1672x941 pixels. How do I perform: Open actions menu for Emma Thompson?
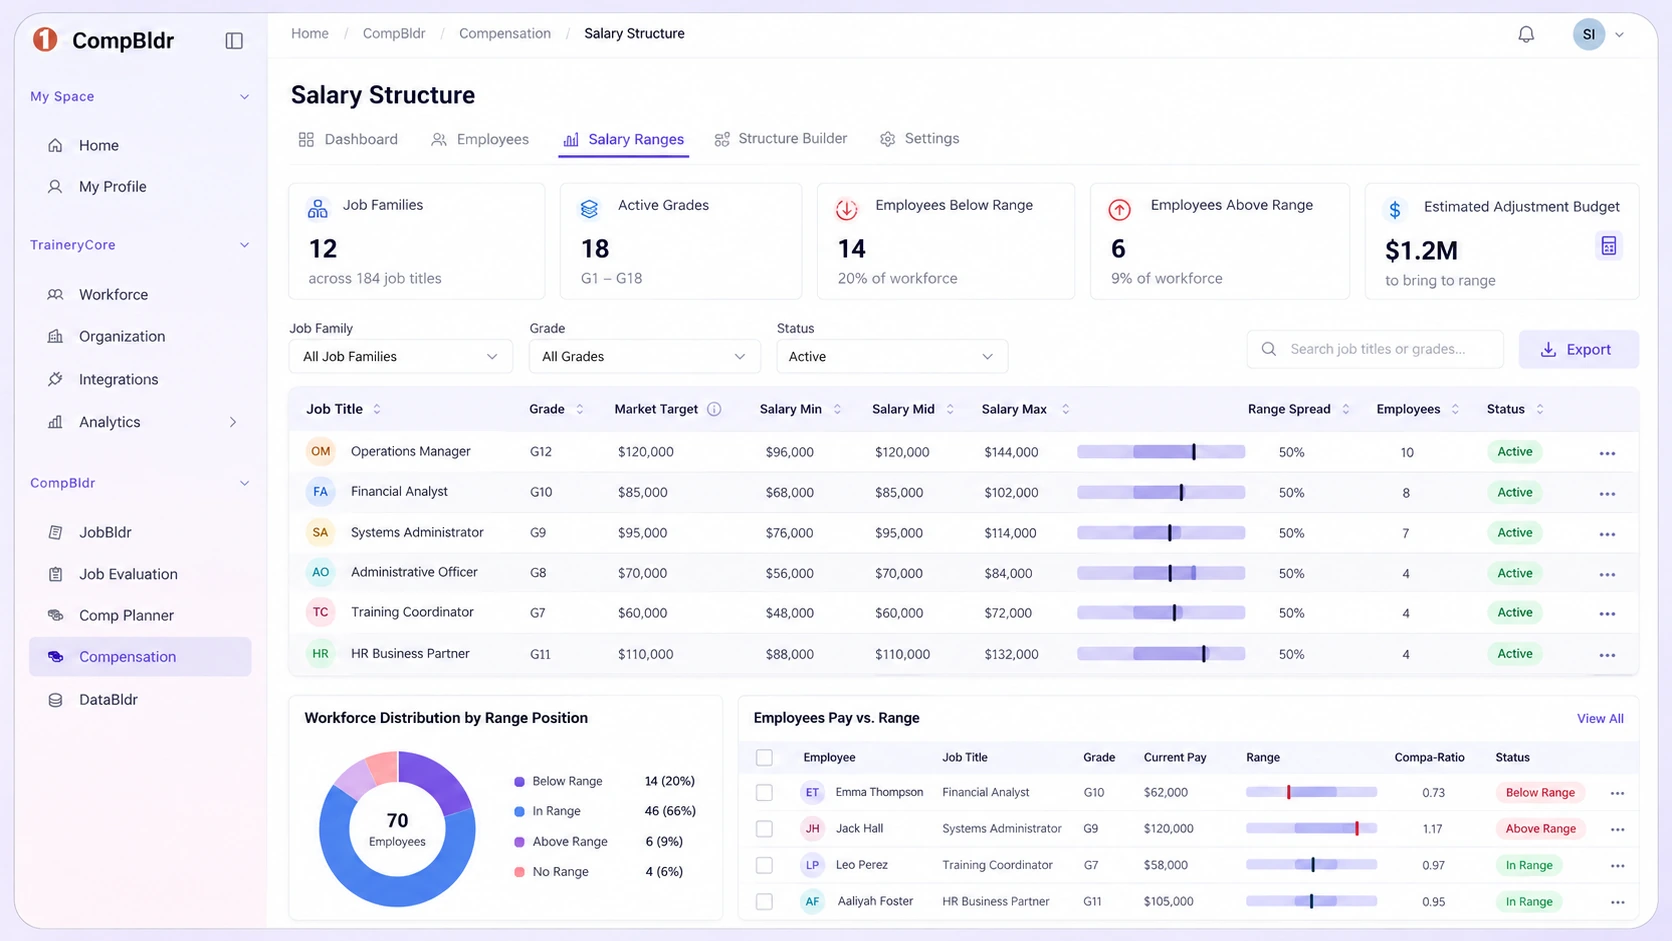coord(1617,793)
